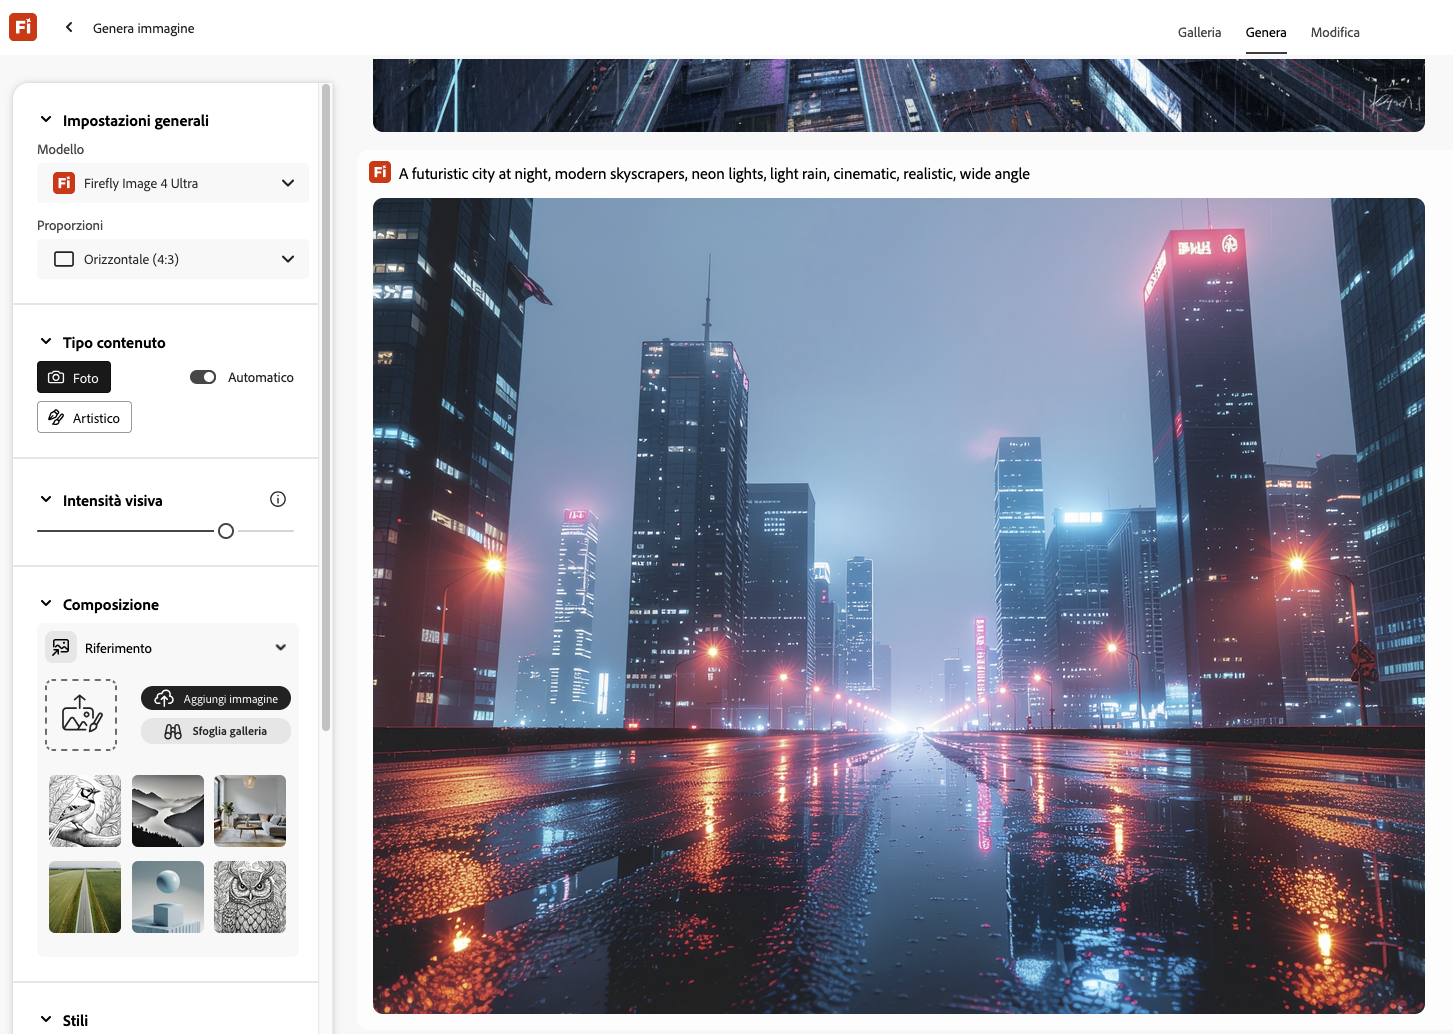This screenshot has height=1034, width=1453.
Task: Click the Intensità visiva slider handle
Action: [226, 531]
